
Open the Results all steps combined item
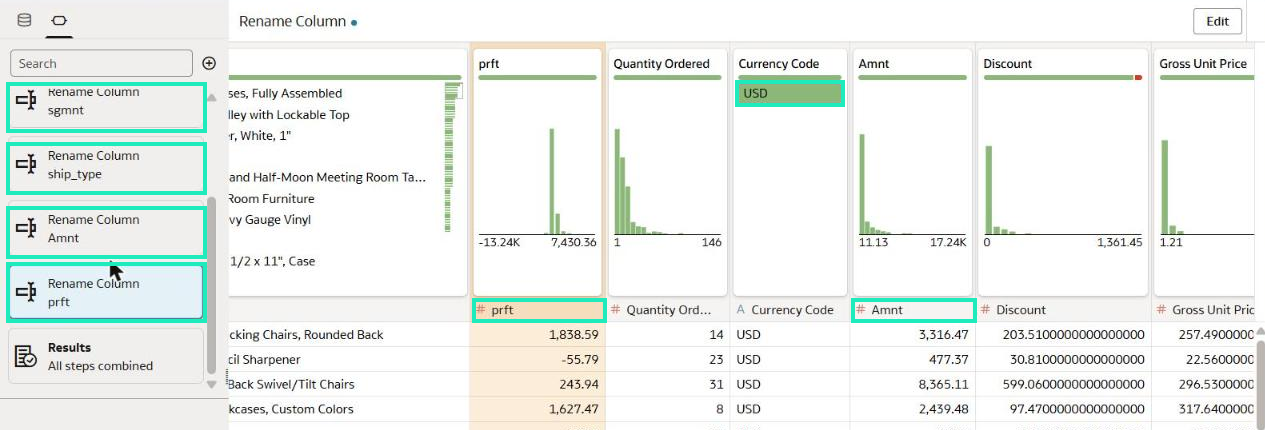[x=106, y=356]
